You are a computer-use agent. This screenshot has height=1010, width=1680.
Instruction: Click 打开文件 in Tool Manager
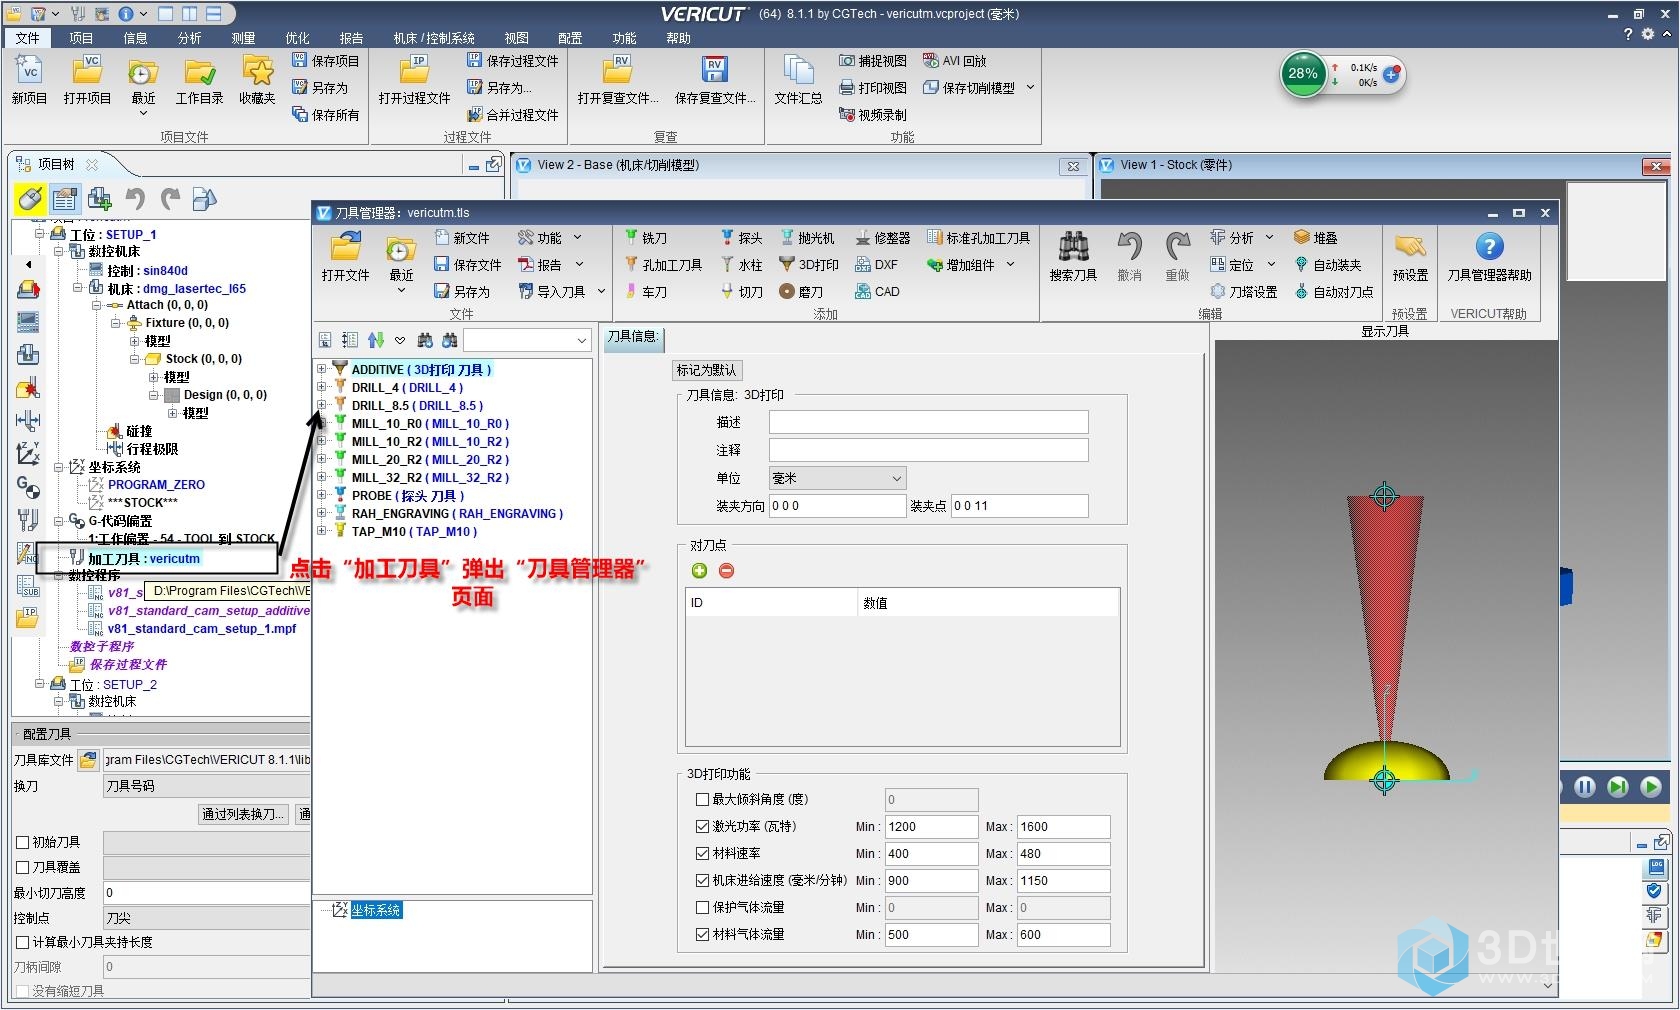click(x=345, y=257)
